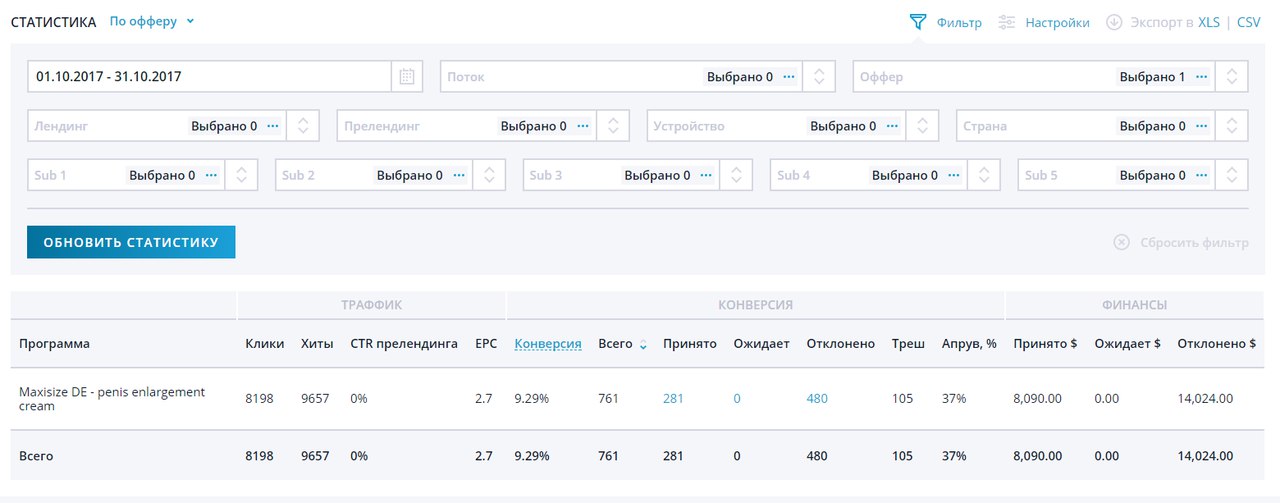The image size is (1280, 503).
Task: Sort by Конверсия column header
Action: pyautogui.click(x=548, y=344)
